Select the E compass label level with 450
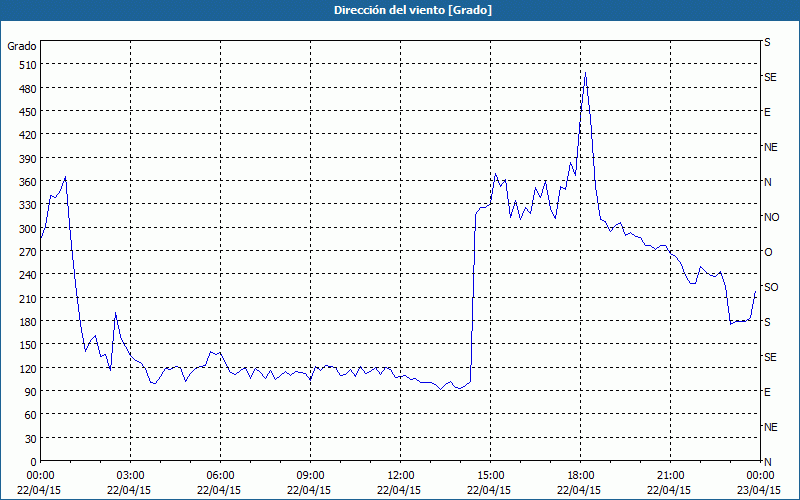The image size is (800, 500). pos(767,112)
